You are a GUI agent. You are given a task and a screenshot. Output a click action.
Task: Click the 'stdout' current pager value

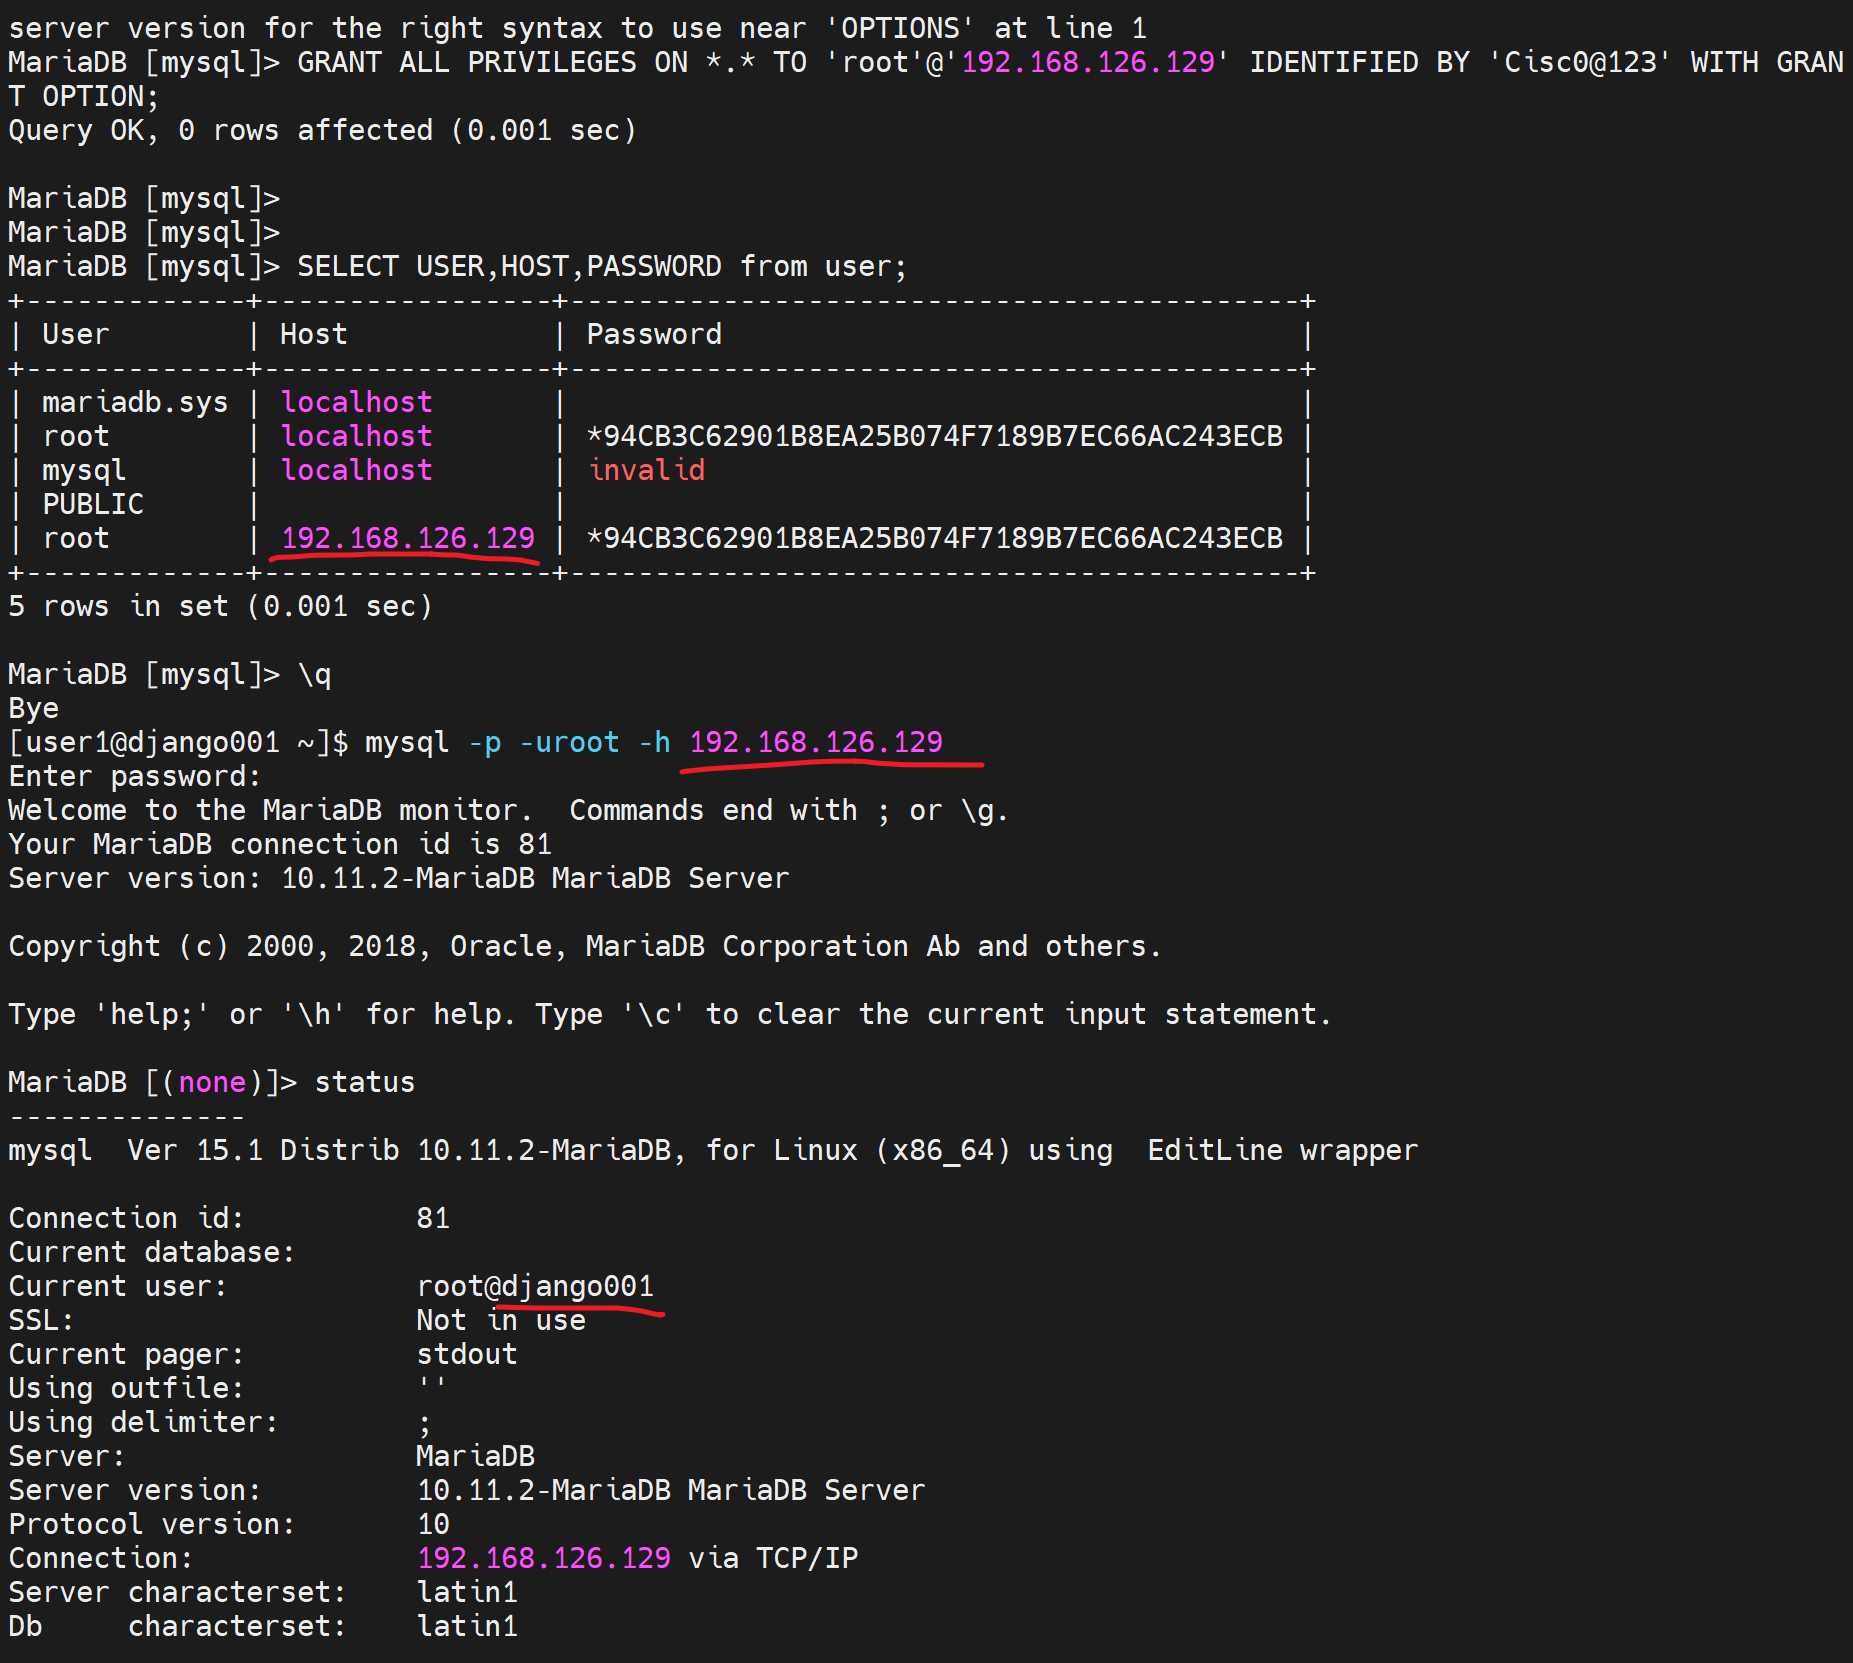[x=467, y=1354]
